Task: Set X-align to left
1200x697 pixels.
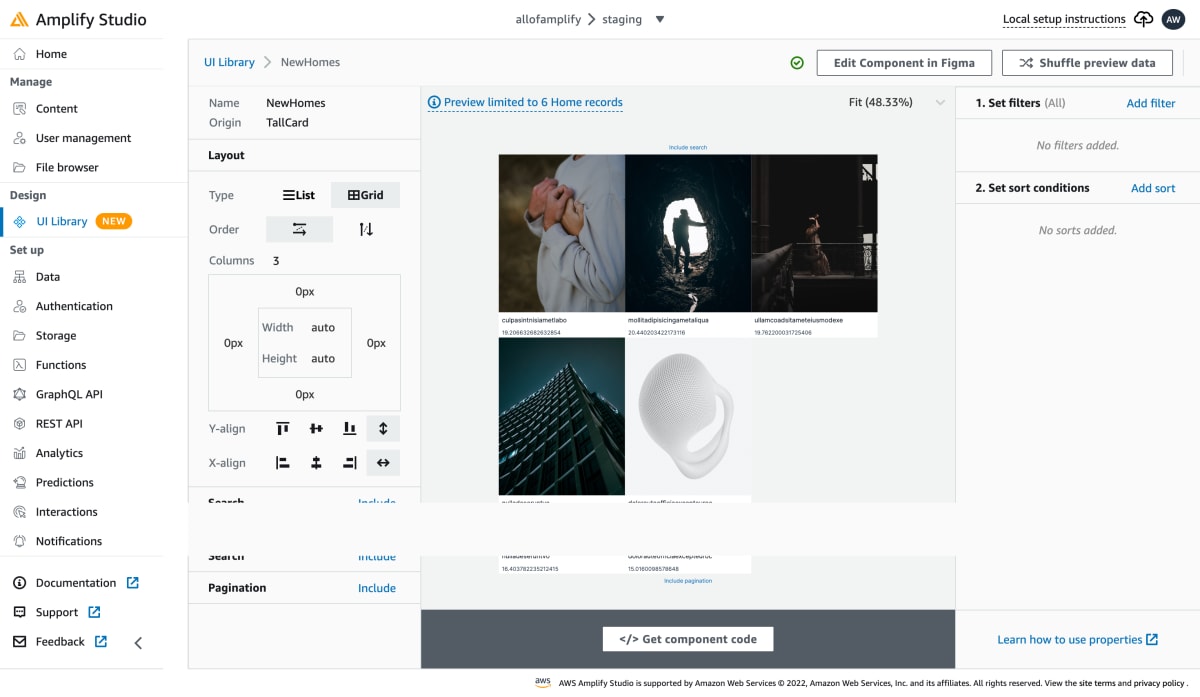Action: pyautogui.click(x=283, y=463)
